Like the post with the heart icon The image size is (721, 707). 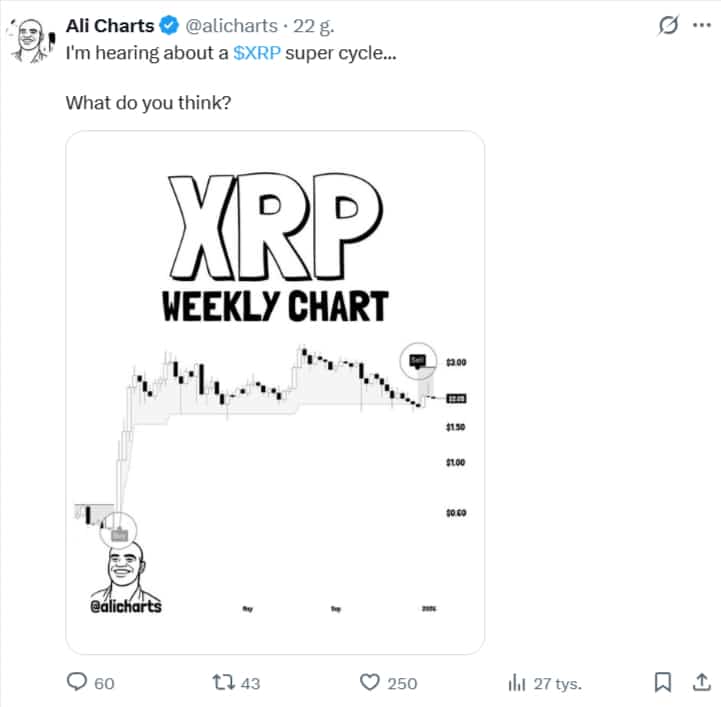tap(370, 682)
